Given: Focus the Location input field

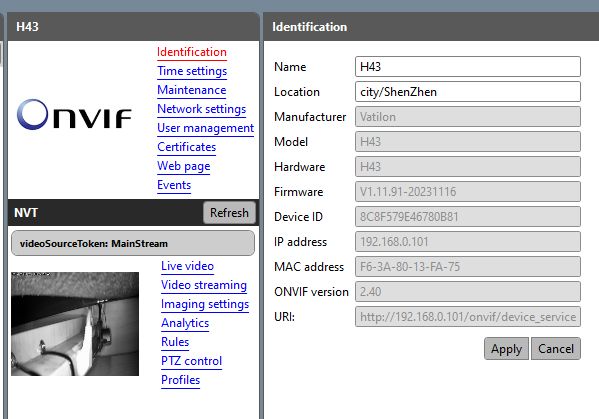Looking at the screenshot, I should 468,92.
